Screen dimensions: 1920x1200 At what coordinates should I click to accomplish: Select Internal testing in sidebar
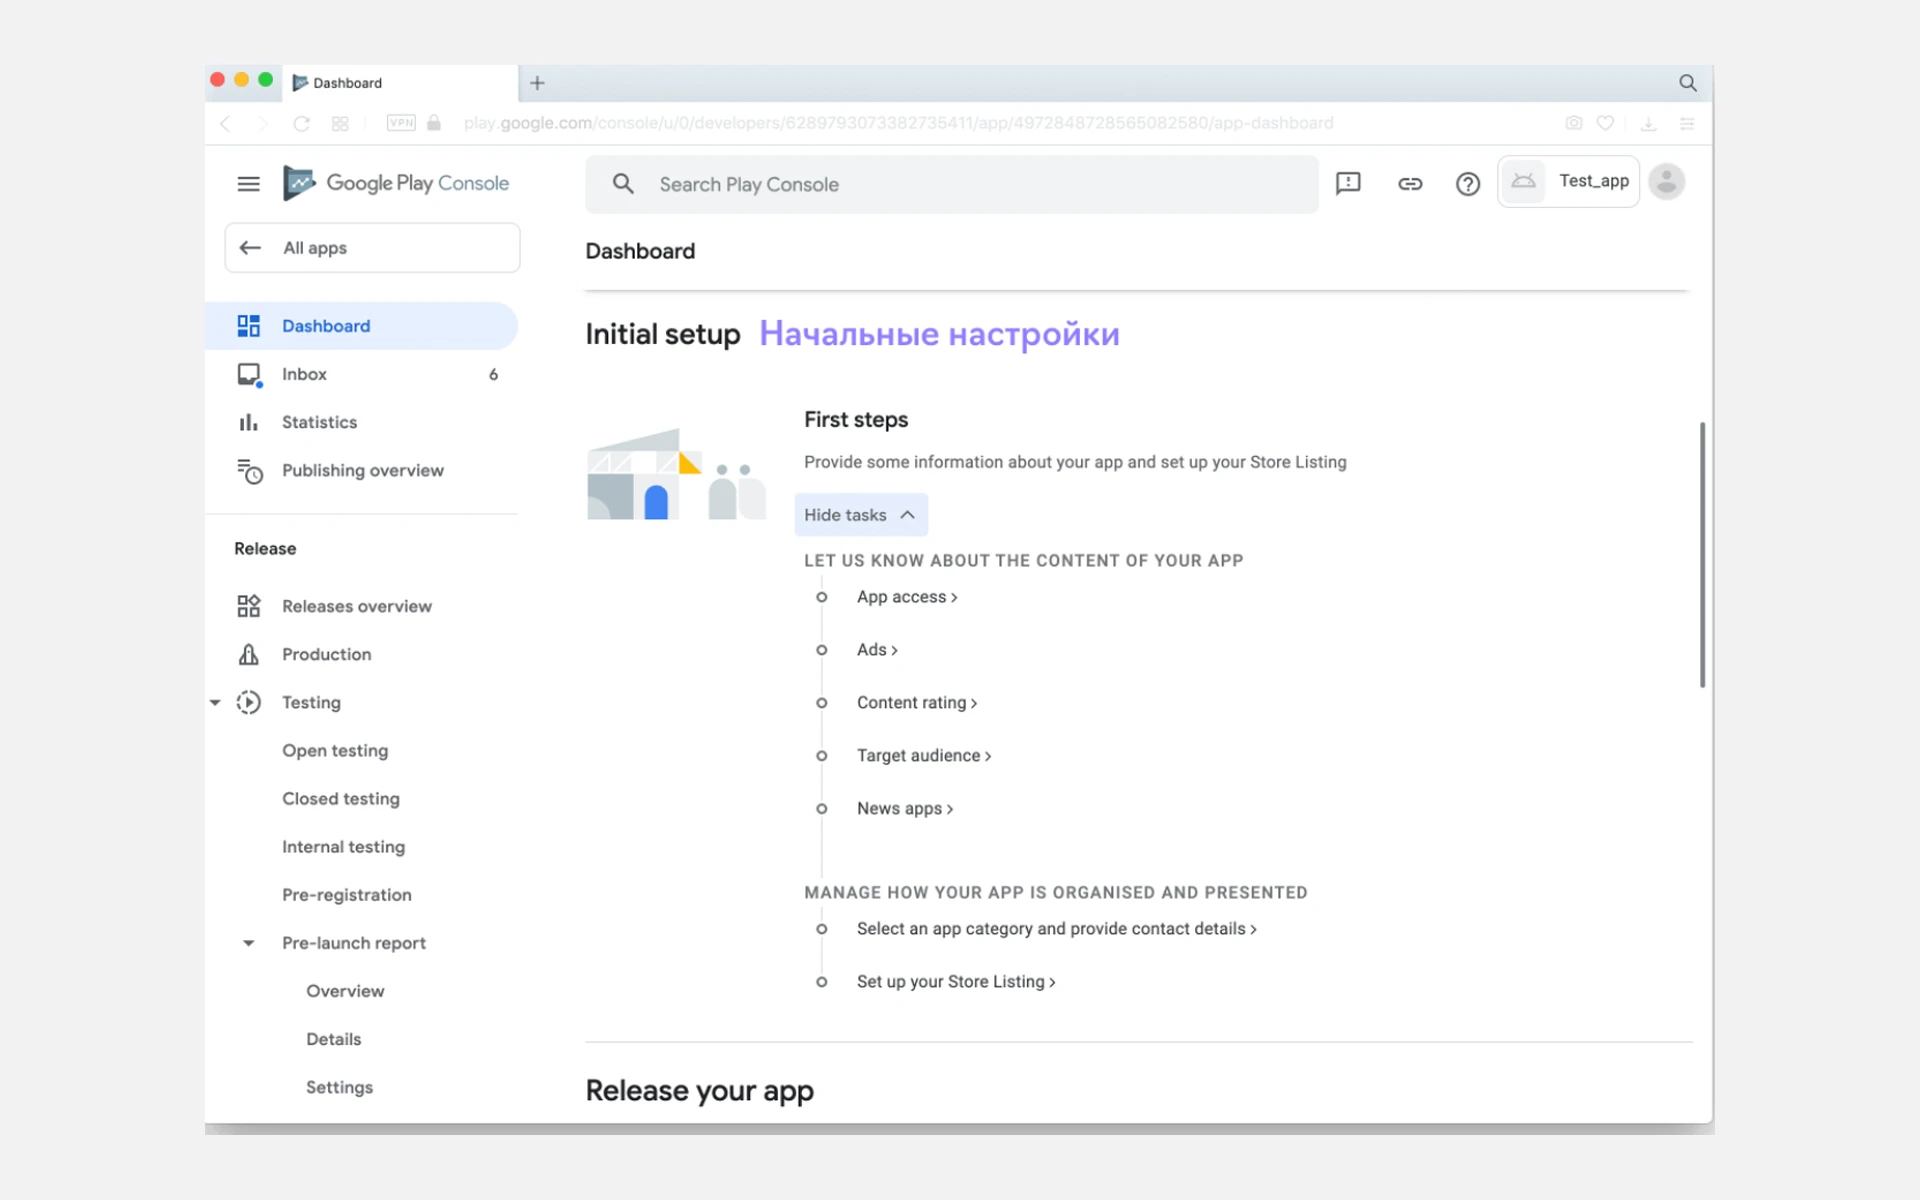click(x=343, y=847)
